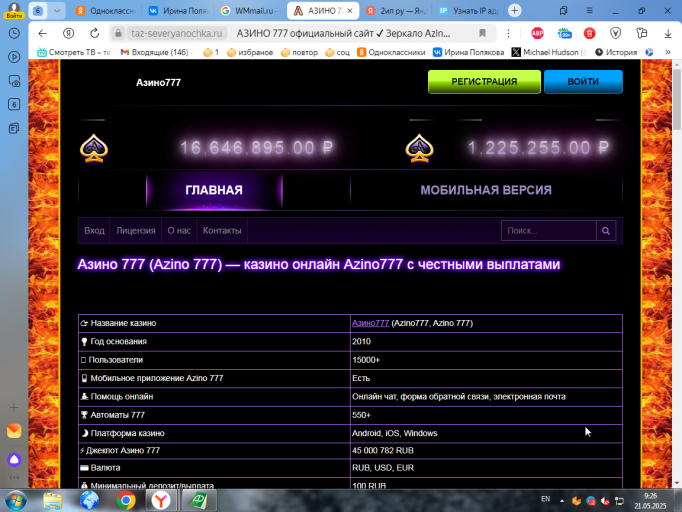Switch to the Ирина Поля VK tab
Image resolution: width=682 pixels, height=512 pixels.
(179, 11)
